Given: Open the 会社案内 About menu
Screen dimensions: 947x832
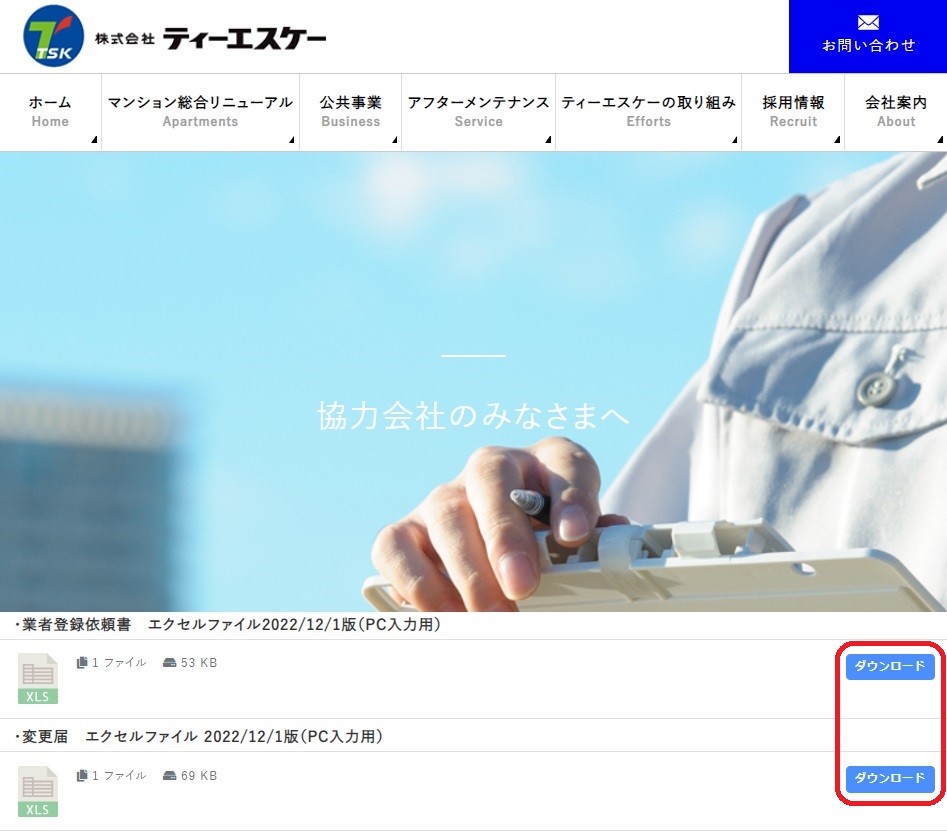Looking at the screenshot, I should pyautogui.click(x=896, y=112).
